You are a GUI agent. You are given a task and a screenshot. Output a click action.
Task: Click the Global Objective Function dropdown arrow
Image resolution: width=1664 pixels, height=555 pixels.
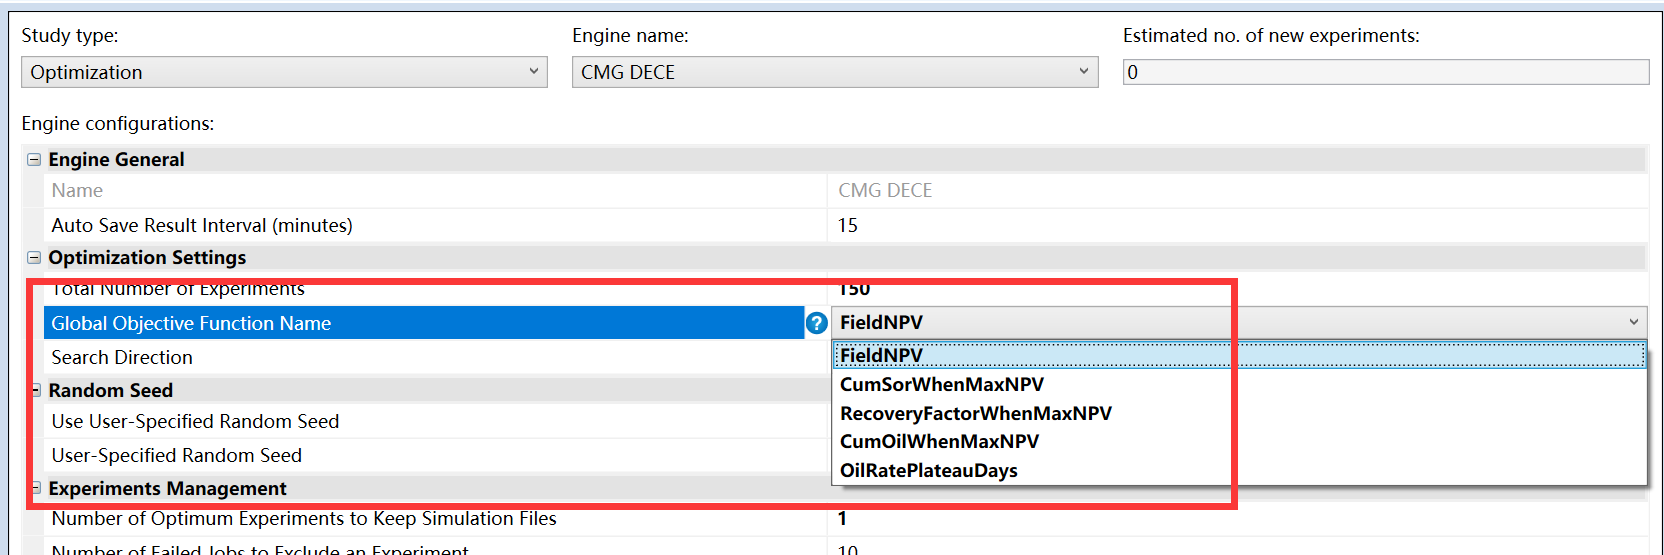pos(1633,322)
